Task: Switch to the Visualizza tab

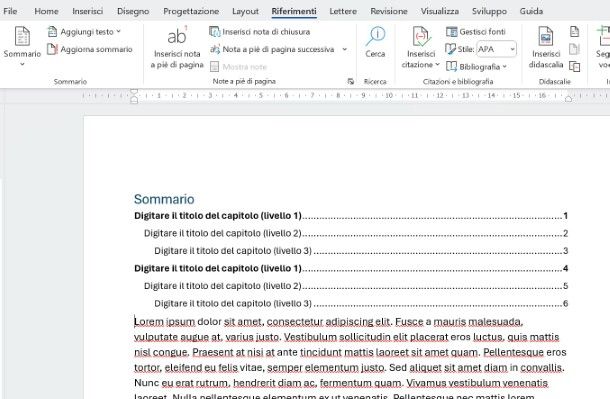Action: 440,11
